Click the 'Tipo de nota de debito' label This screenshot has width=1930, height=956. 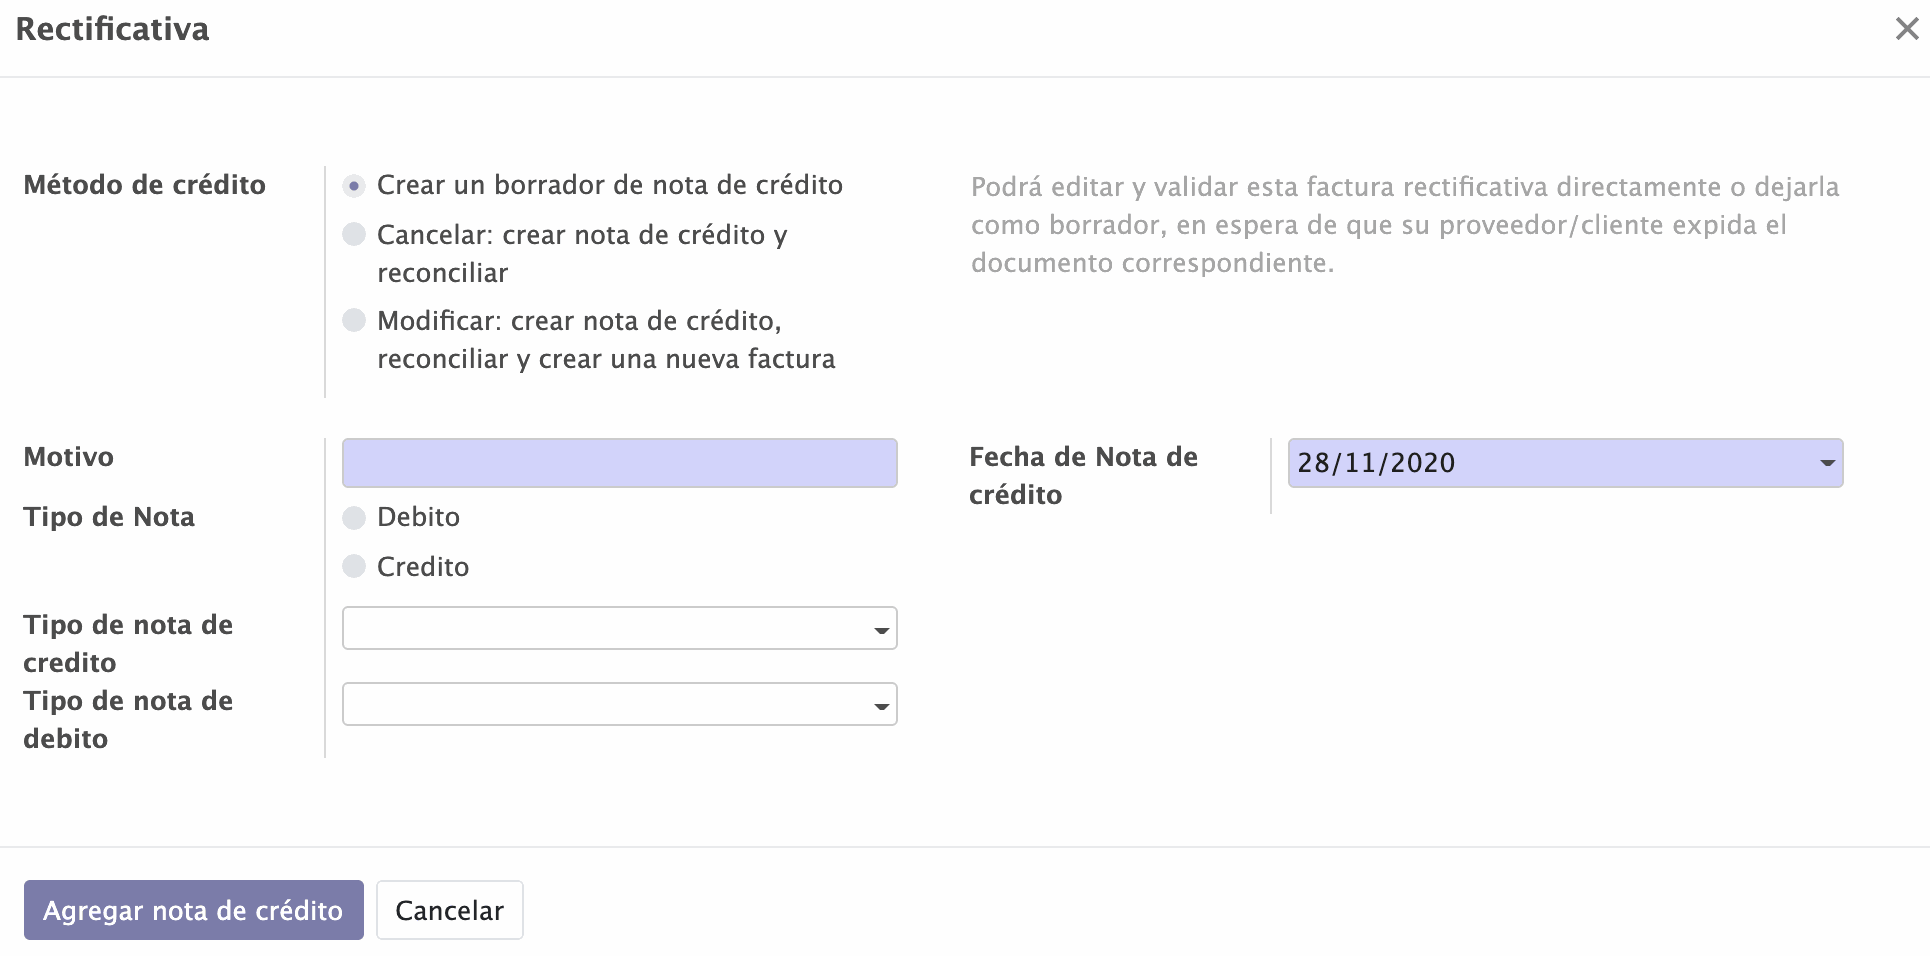(127, 719)
